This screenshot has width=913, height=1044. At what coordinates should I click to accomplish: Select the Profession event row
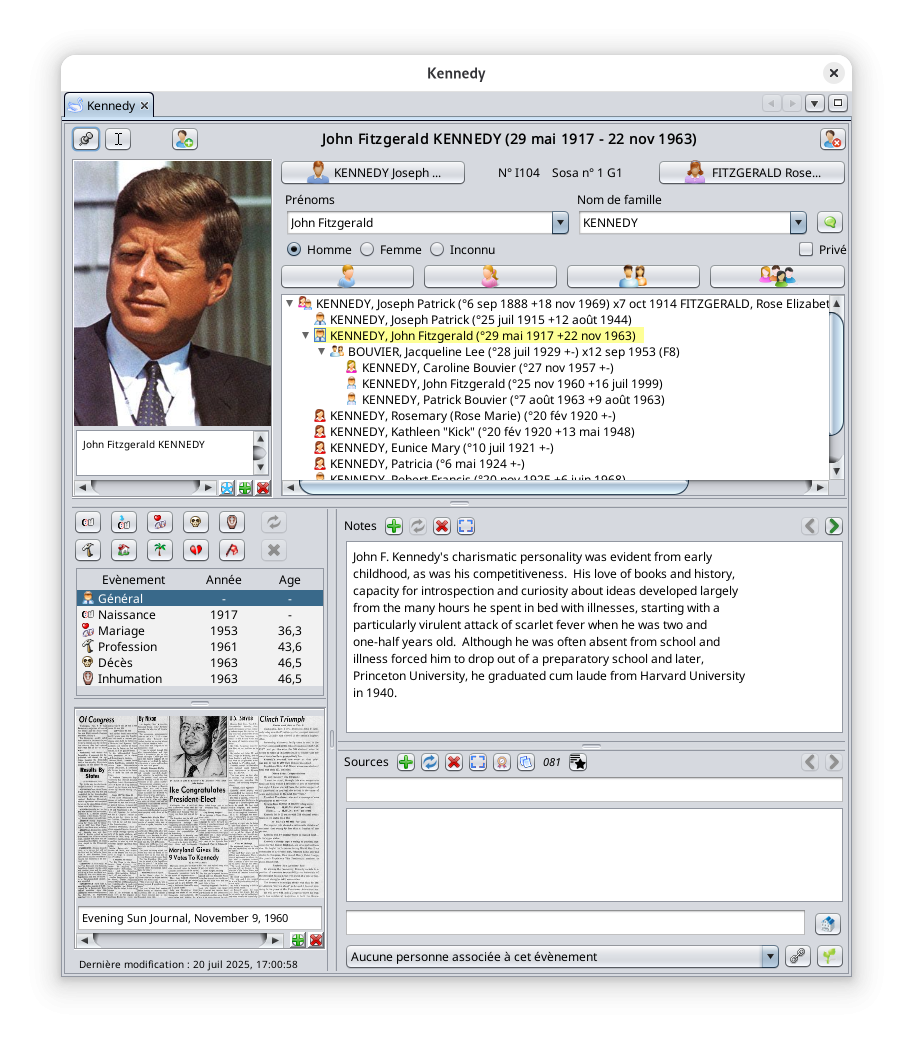point(200,647)
